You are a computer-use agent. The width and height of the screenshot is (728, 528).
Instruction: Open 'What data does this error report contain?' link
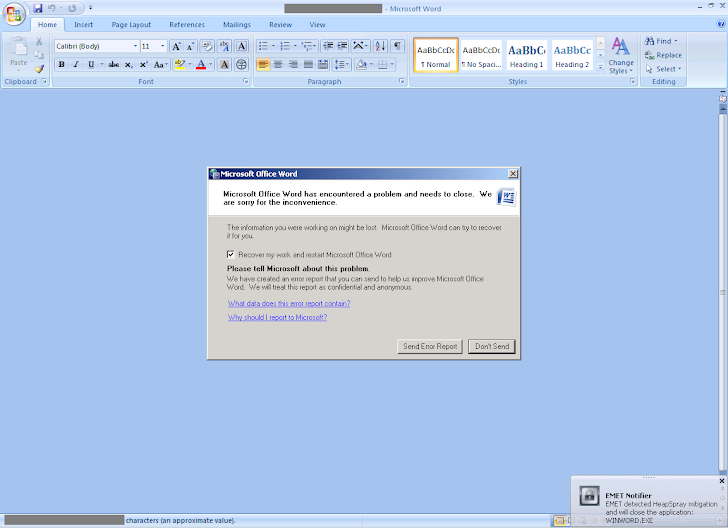click(289, 303)
